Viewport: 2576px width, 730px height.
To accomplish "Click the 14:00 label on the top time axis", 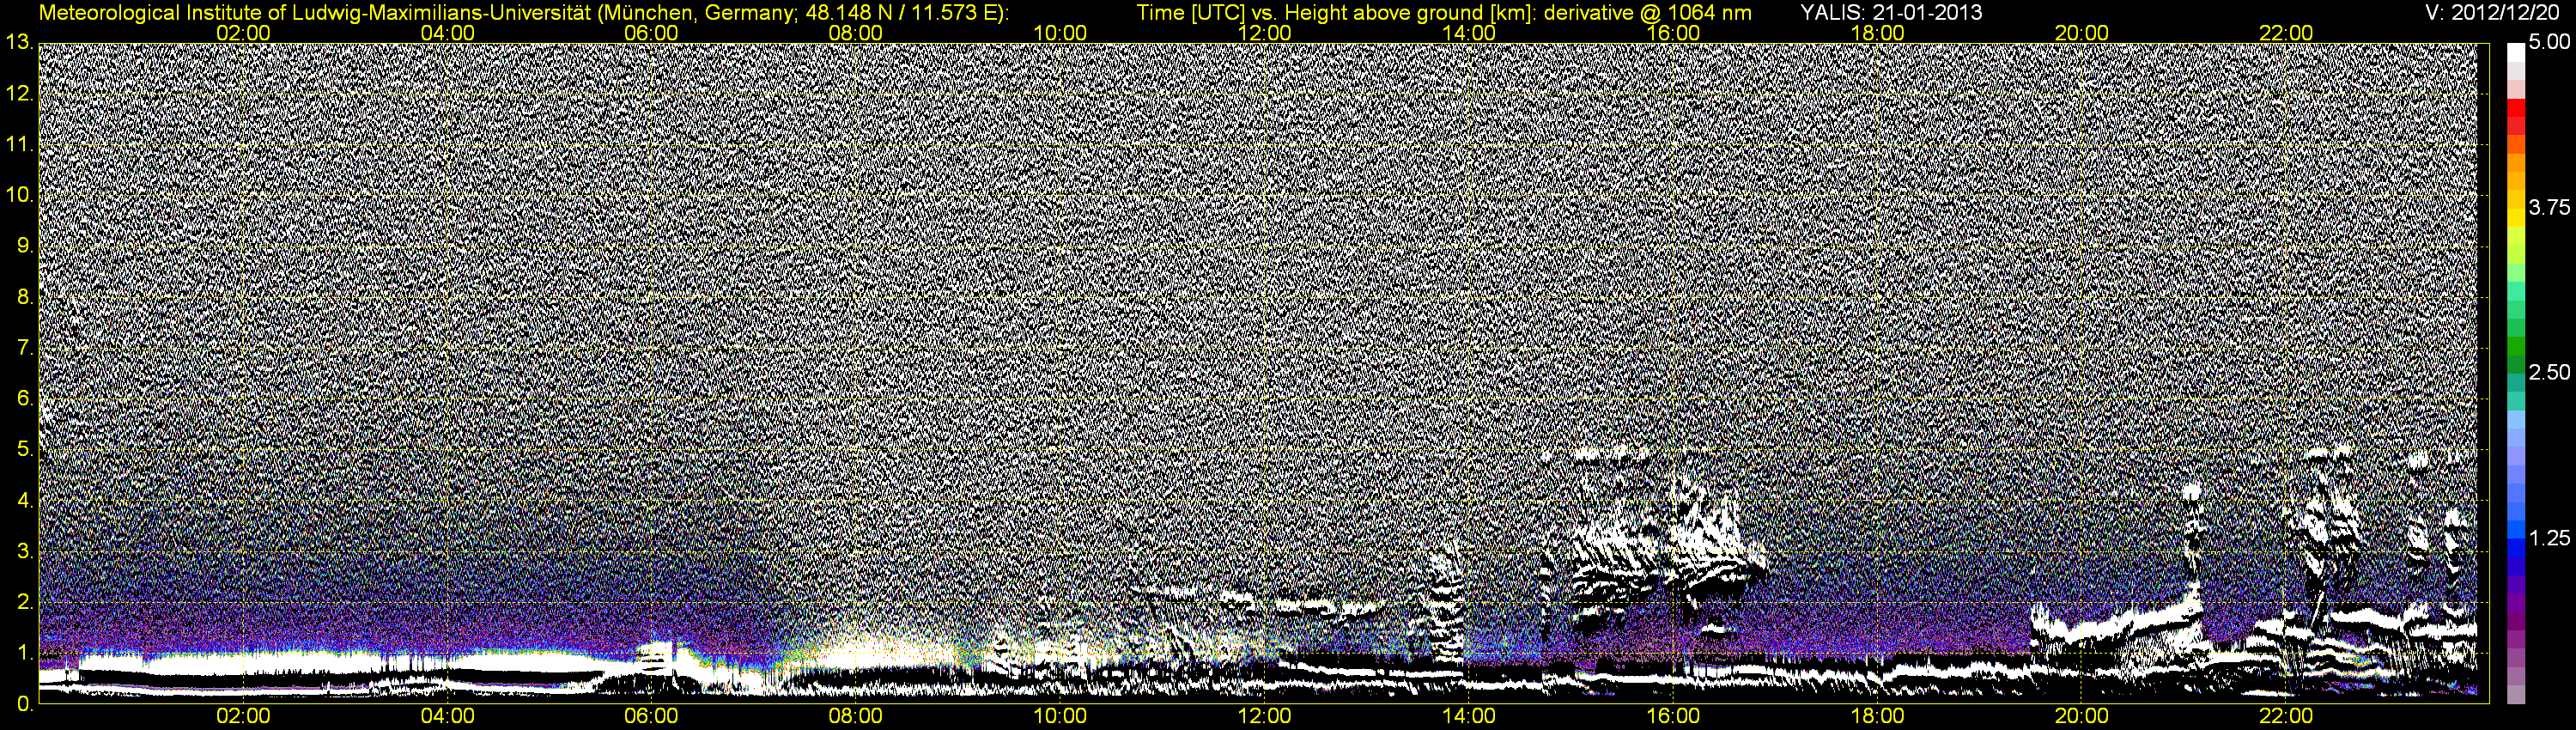I will coord(1469,33).
